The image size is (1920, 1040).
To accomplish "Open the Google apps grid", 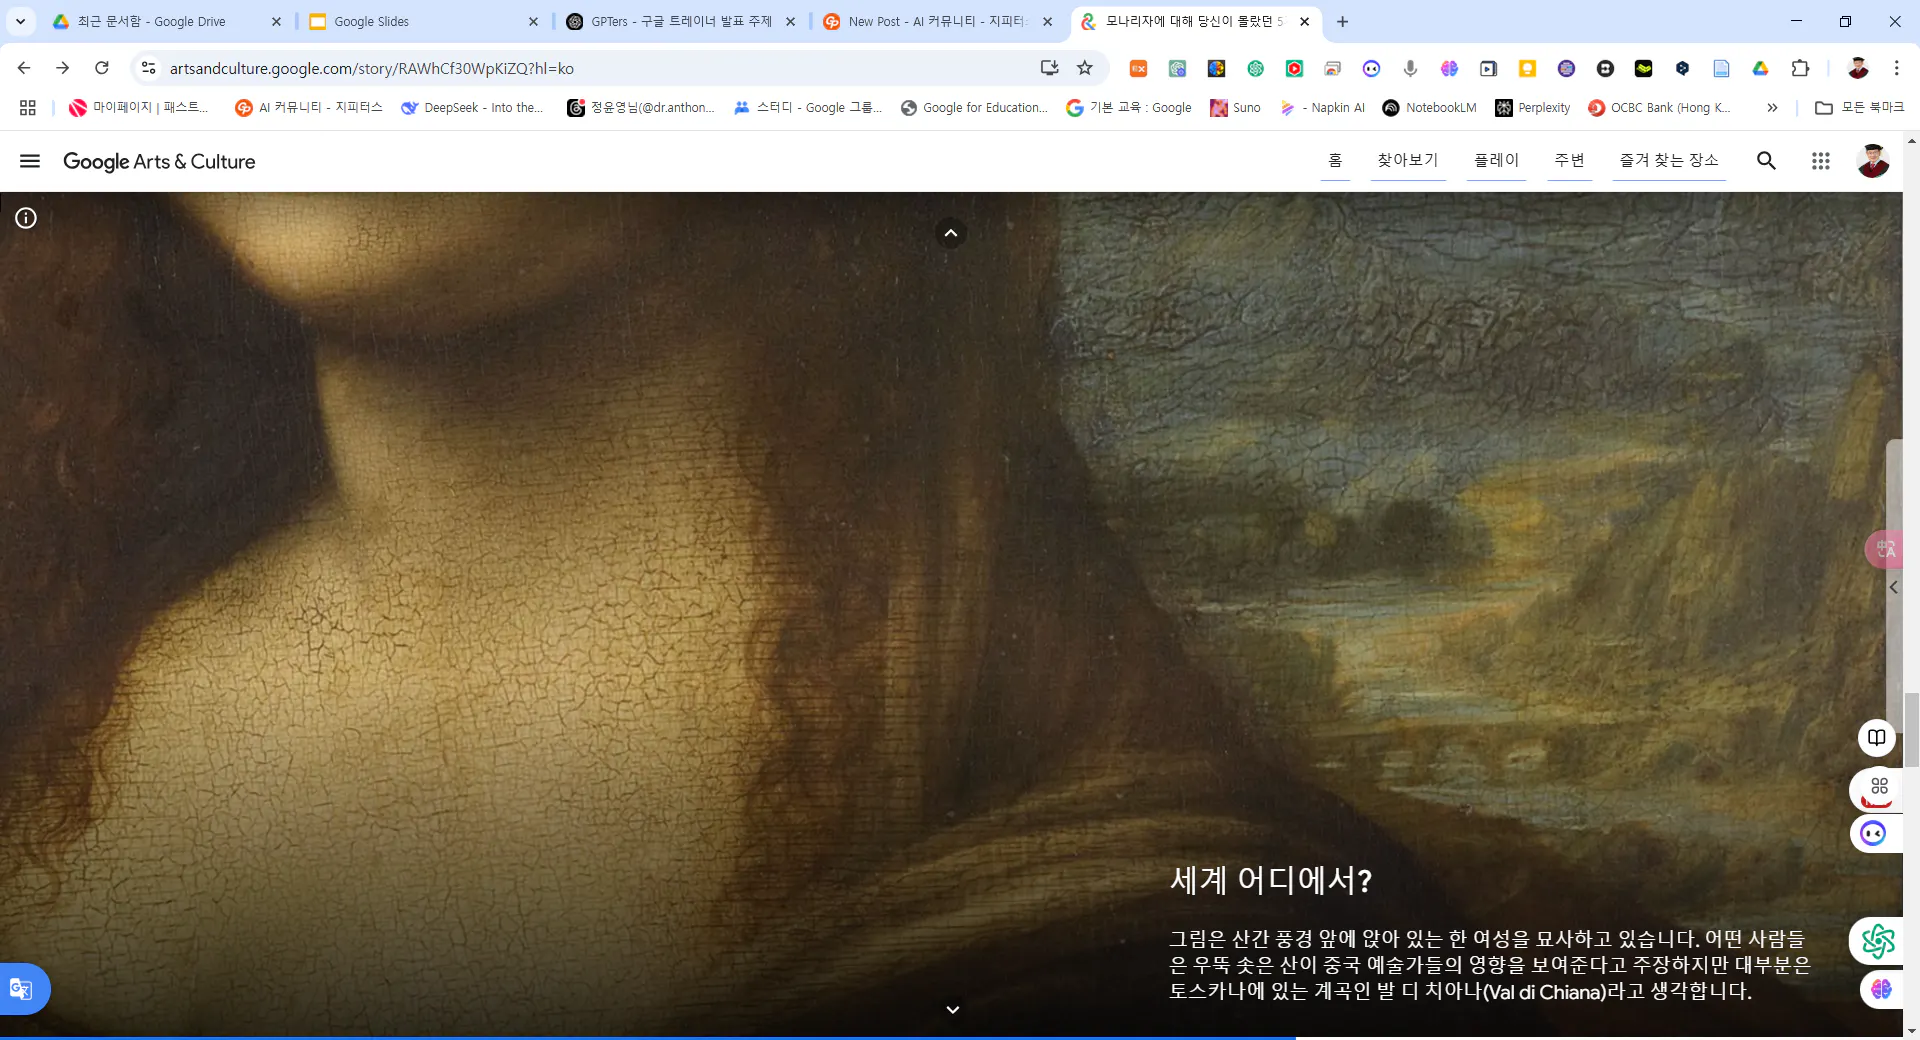I will [x=1820, y=160].
